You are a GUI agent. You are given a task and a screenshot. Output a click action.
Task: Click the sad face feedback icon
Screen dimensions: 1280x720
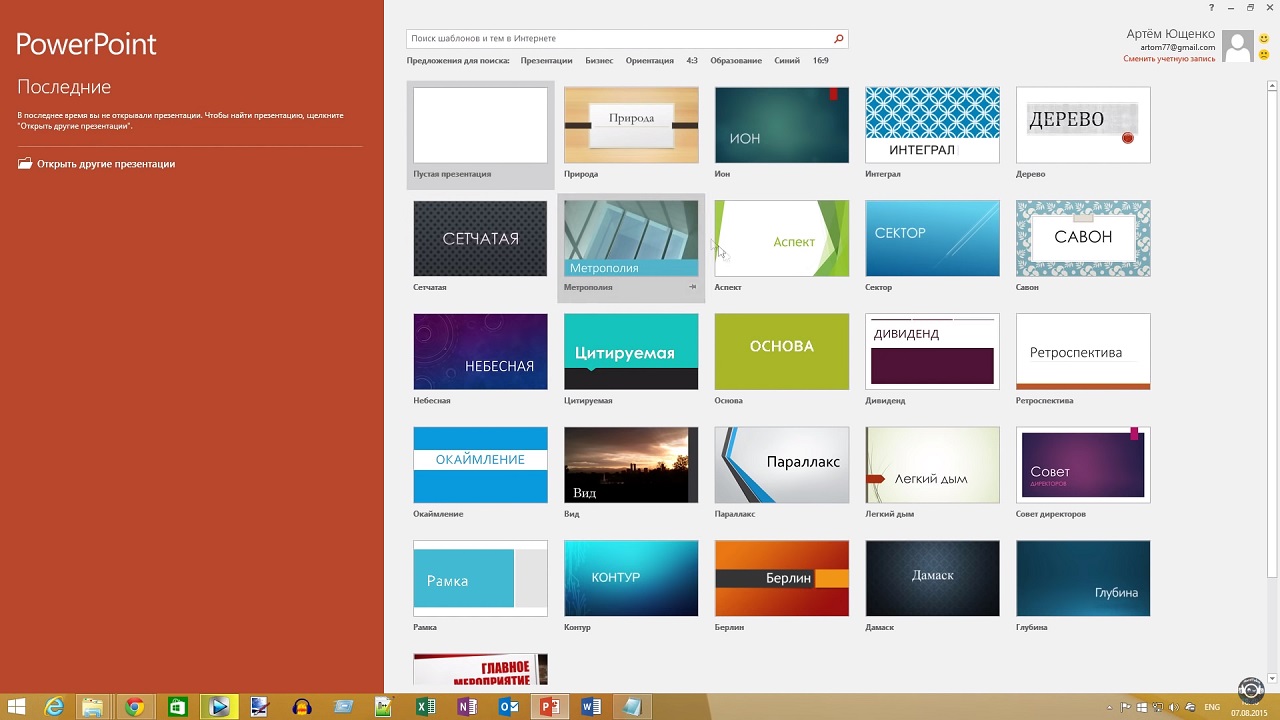(1264, 53)
